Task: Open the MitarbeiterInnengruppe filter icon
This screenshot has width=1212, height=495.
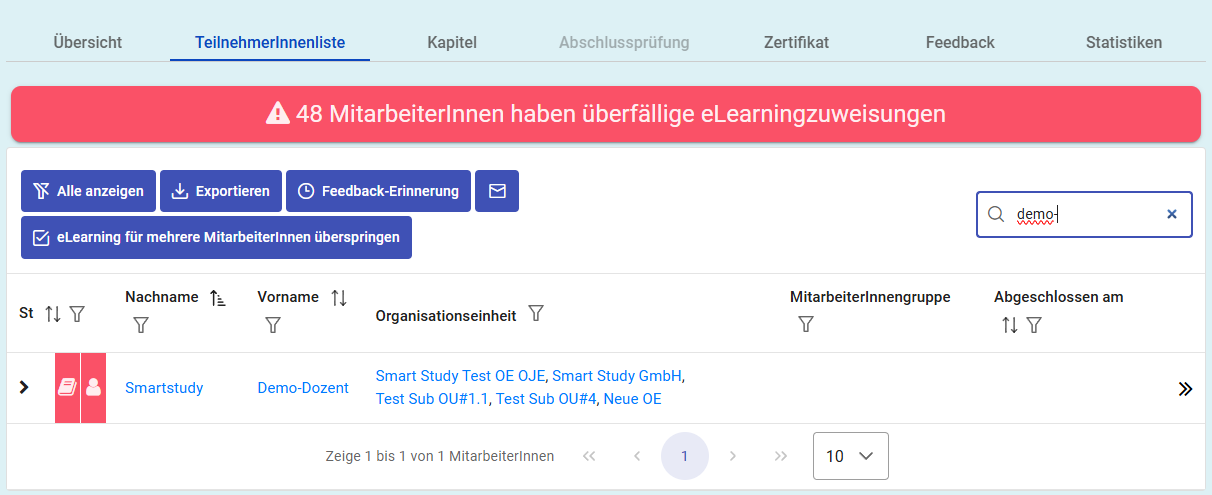Action: 806,324
